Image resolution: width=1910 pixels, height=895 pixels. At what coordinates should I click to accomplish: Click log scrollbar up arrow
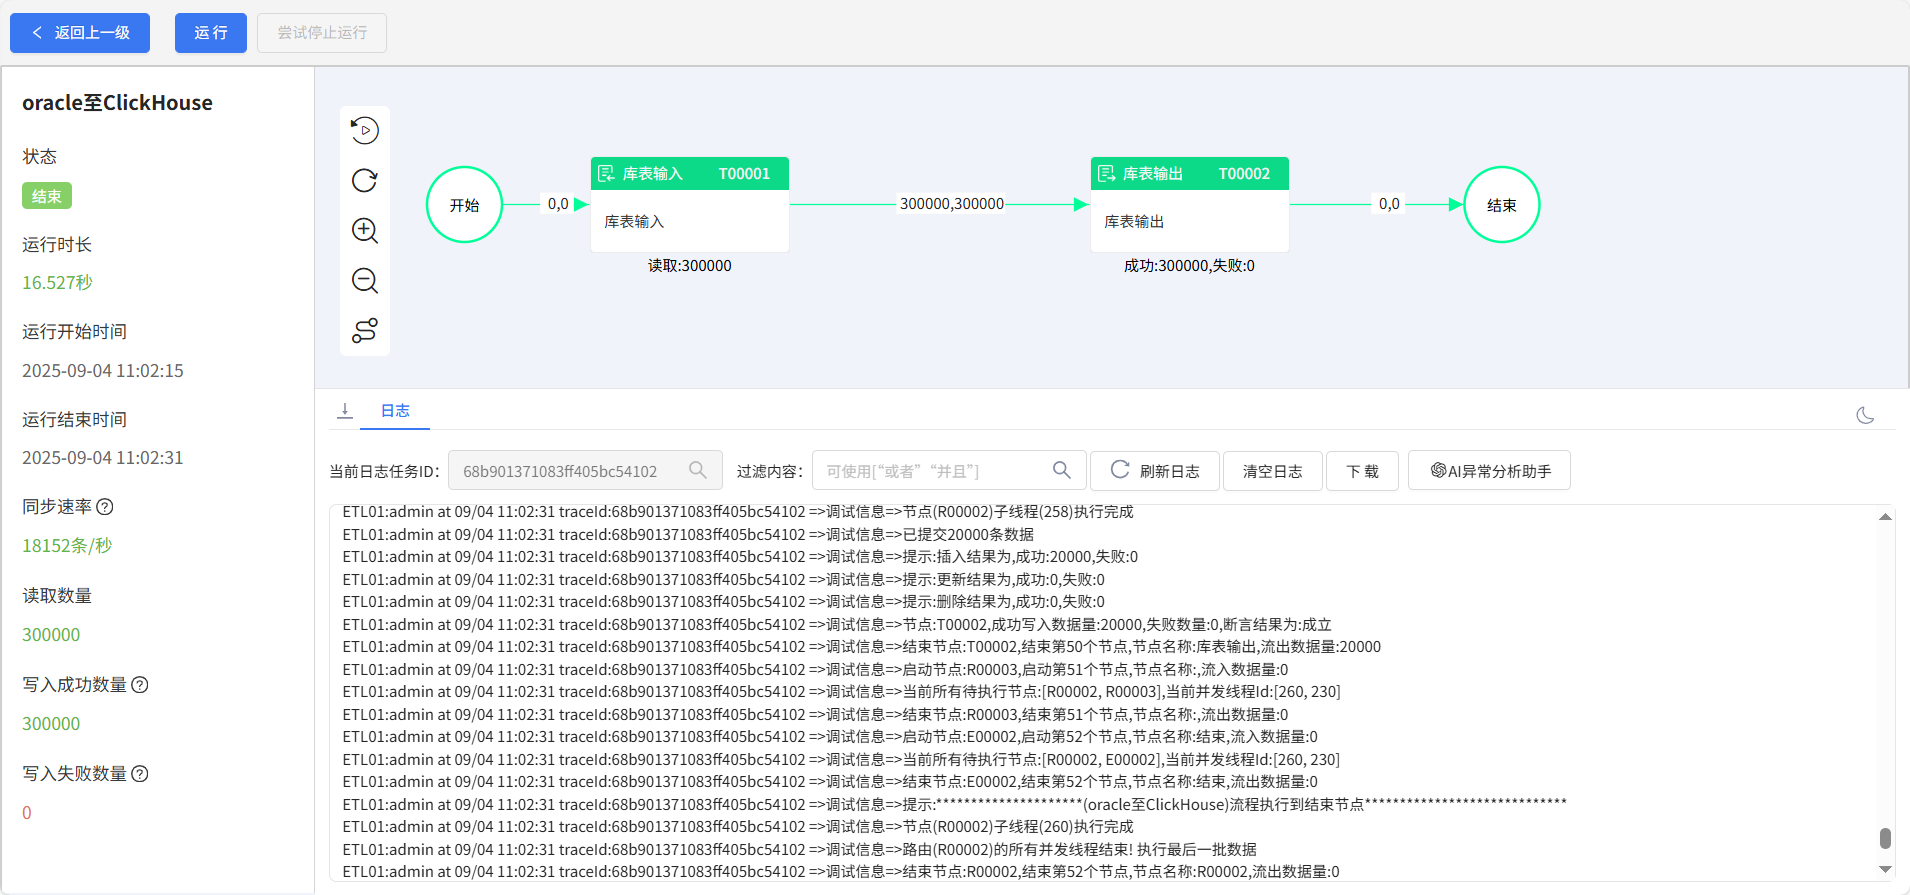1885,517
